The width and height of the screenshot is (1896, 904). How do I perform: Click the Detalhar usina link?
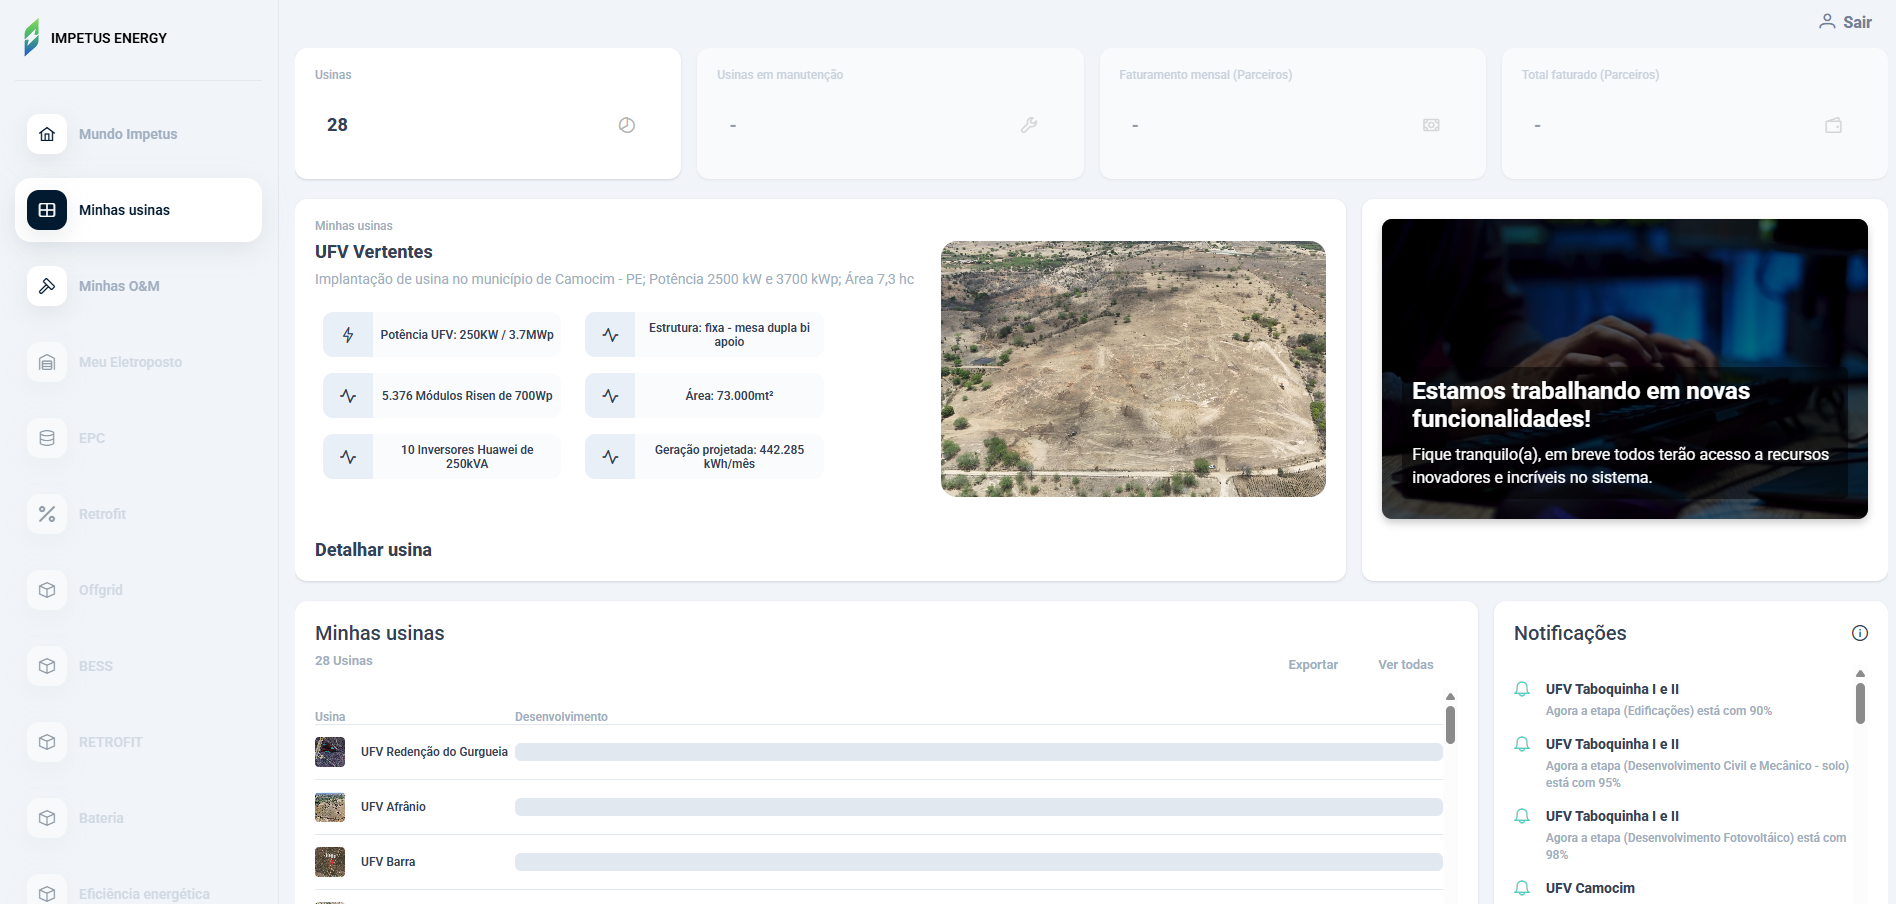372,549
